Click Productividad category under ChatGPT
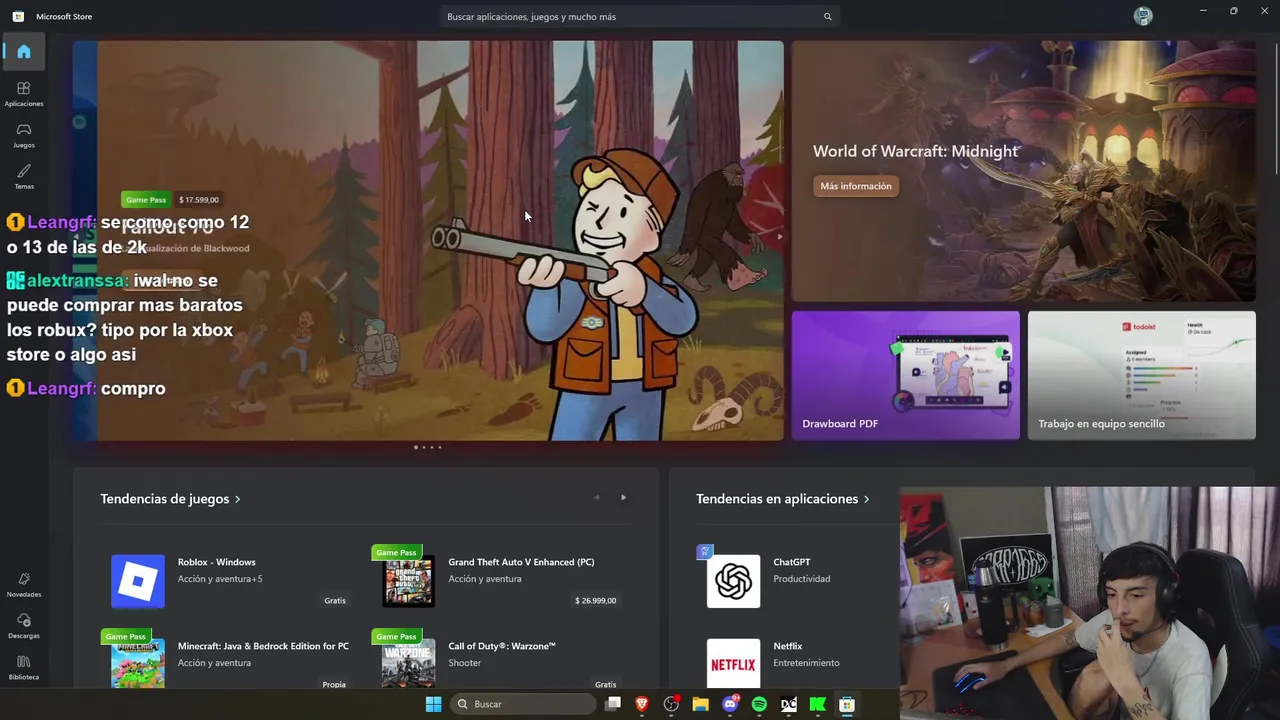 [802, 579]
